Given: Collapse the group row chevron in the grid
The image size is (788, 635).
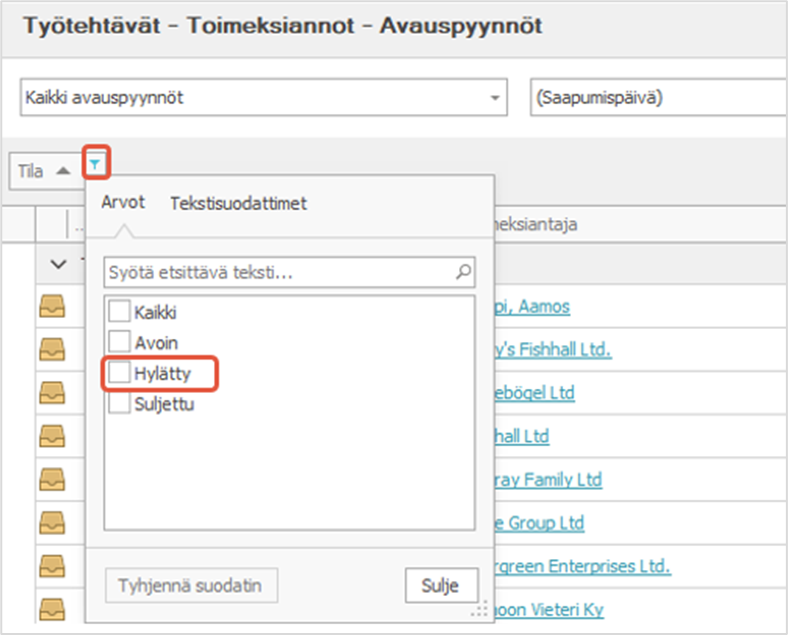Looking at the screenshot, I should pyautogui.click(x=56, y=263).
